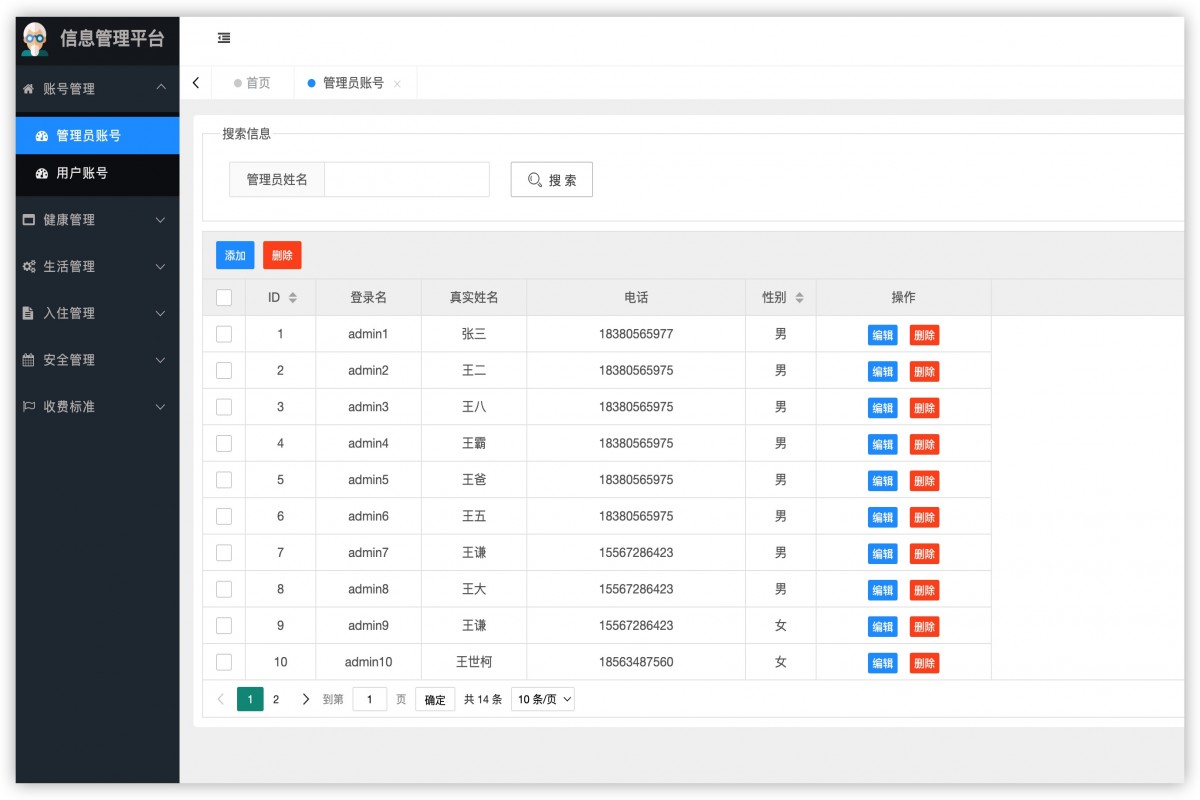This screenshot has width=1200, height=800.
Task: Check the checkbox for row admin10
Action: [x=223, y=662]
